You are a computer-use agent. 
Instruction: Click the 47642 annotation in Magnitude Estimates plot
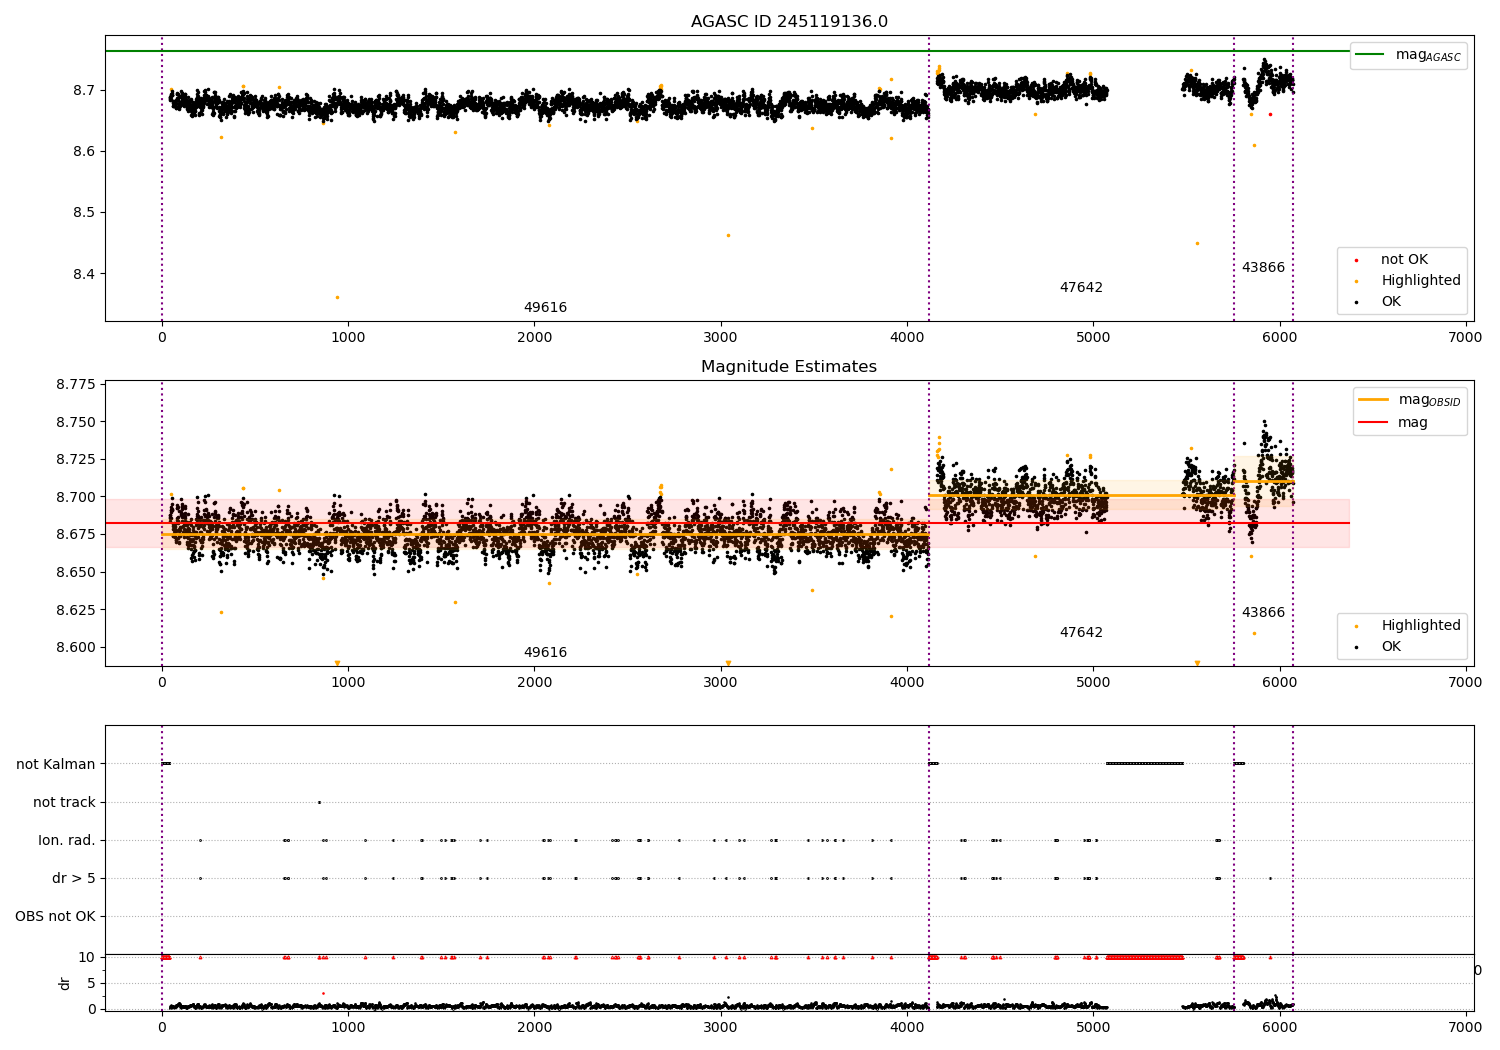1081,633
